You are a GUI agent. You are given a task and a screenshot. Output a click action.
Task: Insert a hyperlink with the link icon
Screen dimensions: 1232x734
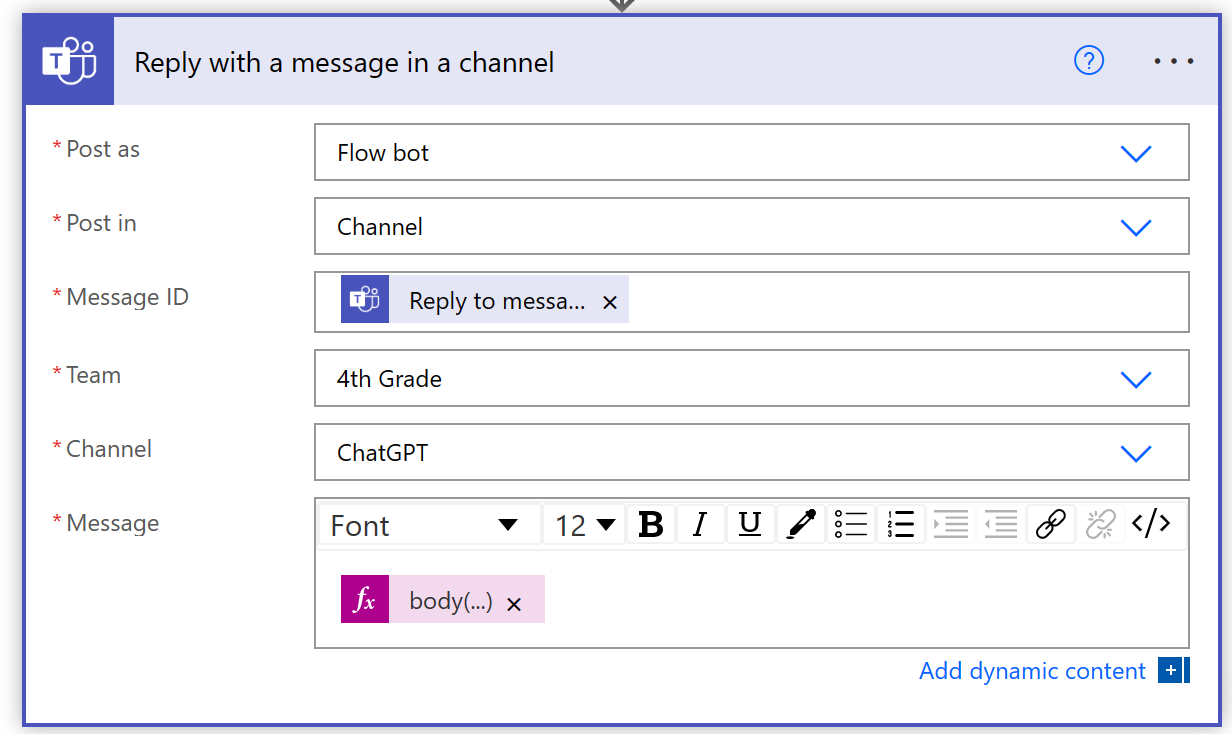pyautogui.click(x=1051, y=525)
